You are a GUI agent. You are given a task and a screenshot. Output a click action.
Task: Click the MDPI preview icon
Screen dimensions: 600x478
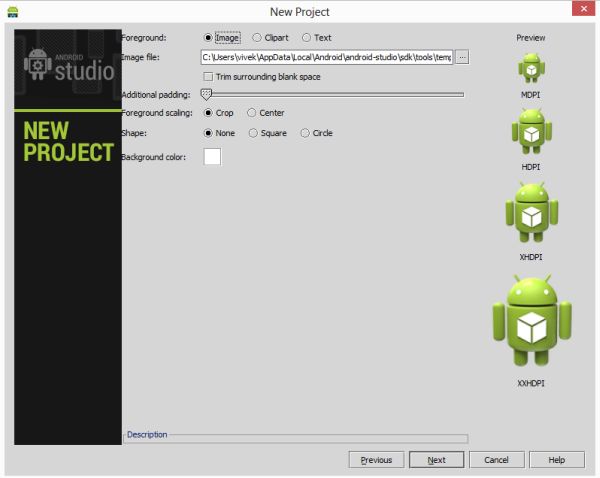[x=532, y=68]
